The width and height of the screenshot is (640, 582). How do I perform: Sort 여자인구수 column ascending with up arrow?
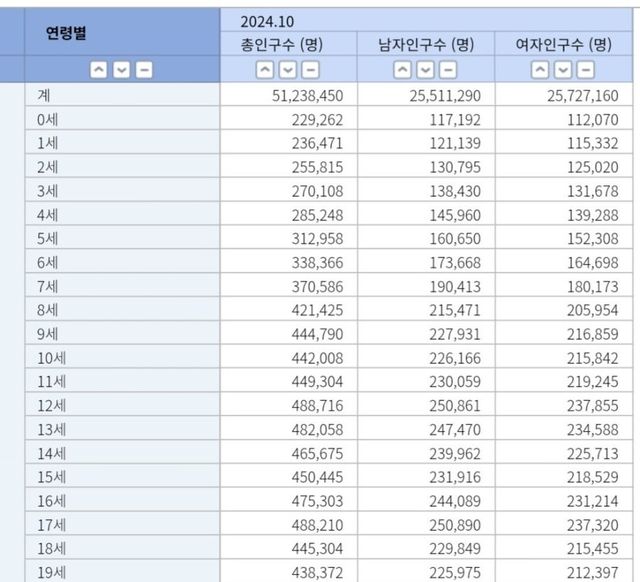pos(540,70)
